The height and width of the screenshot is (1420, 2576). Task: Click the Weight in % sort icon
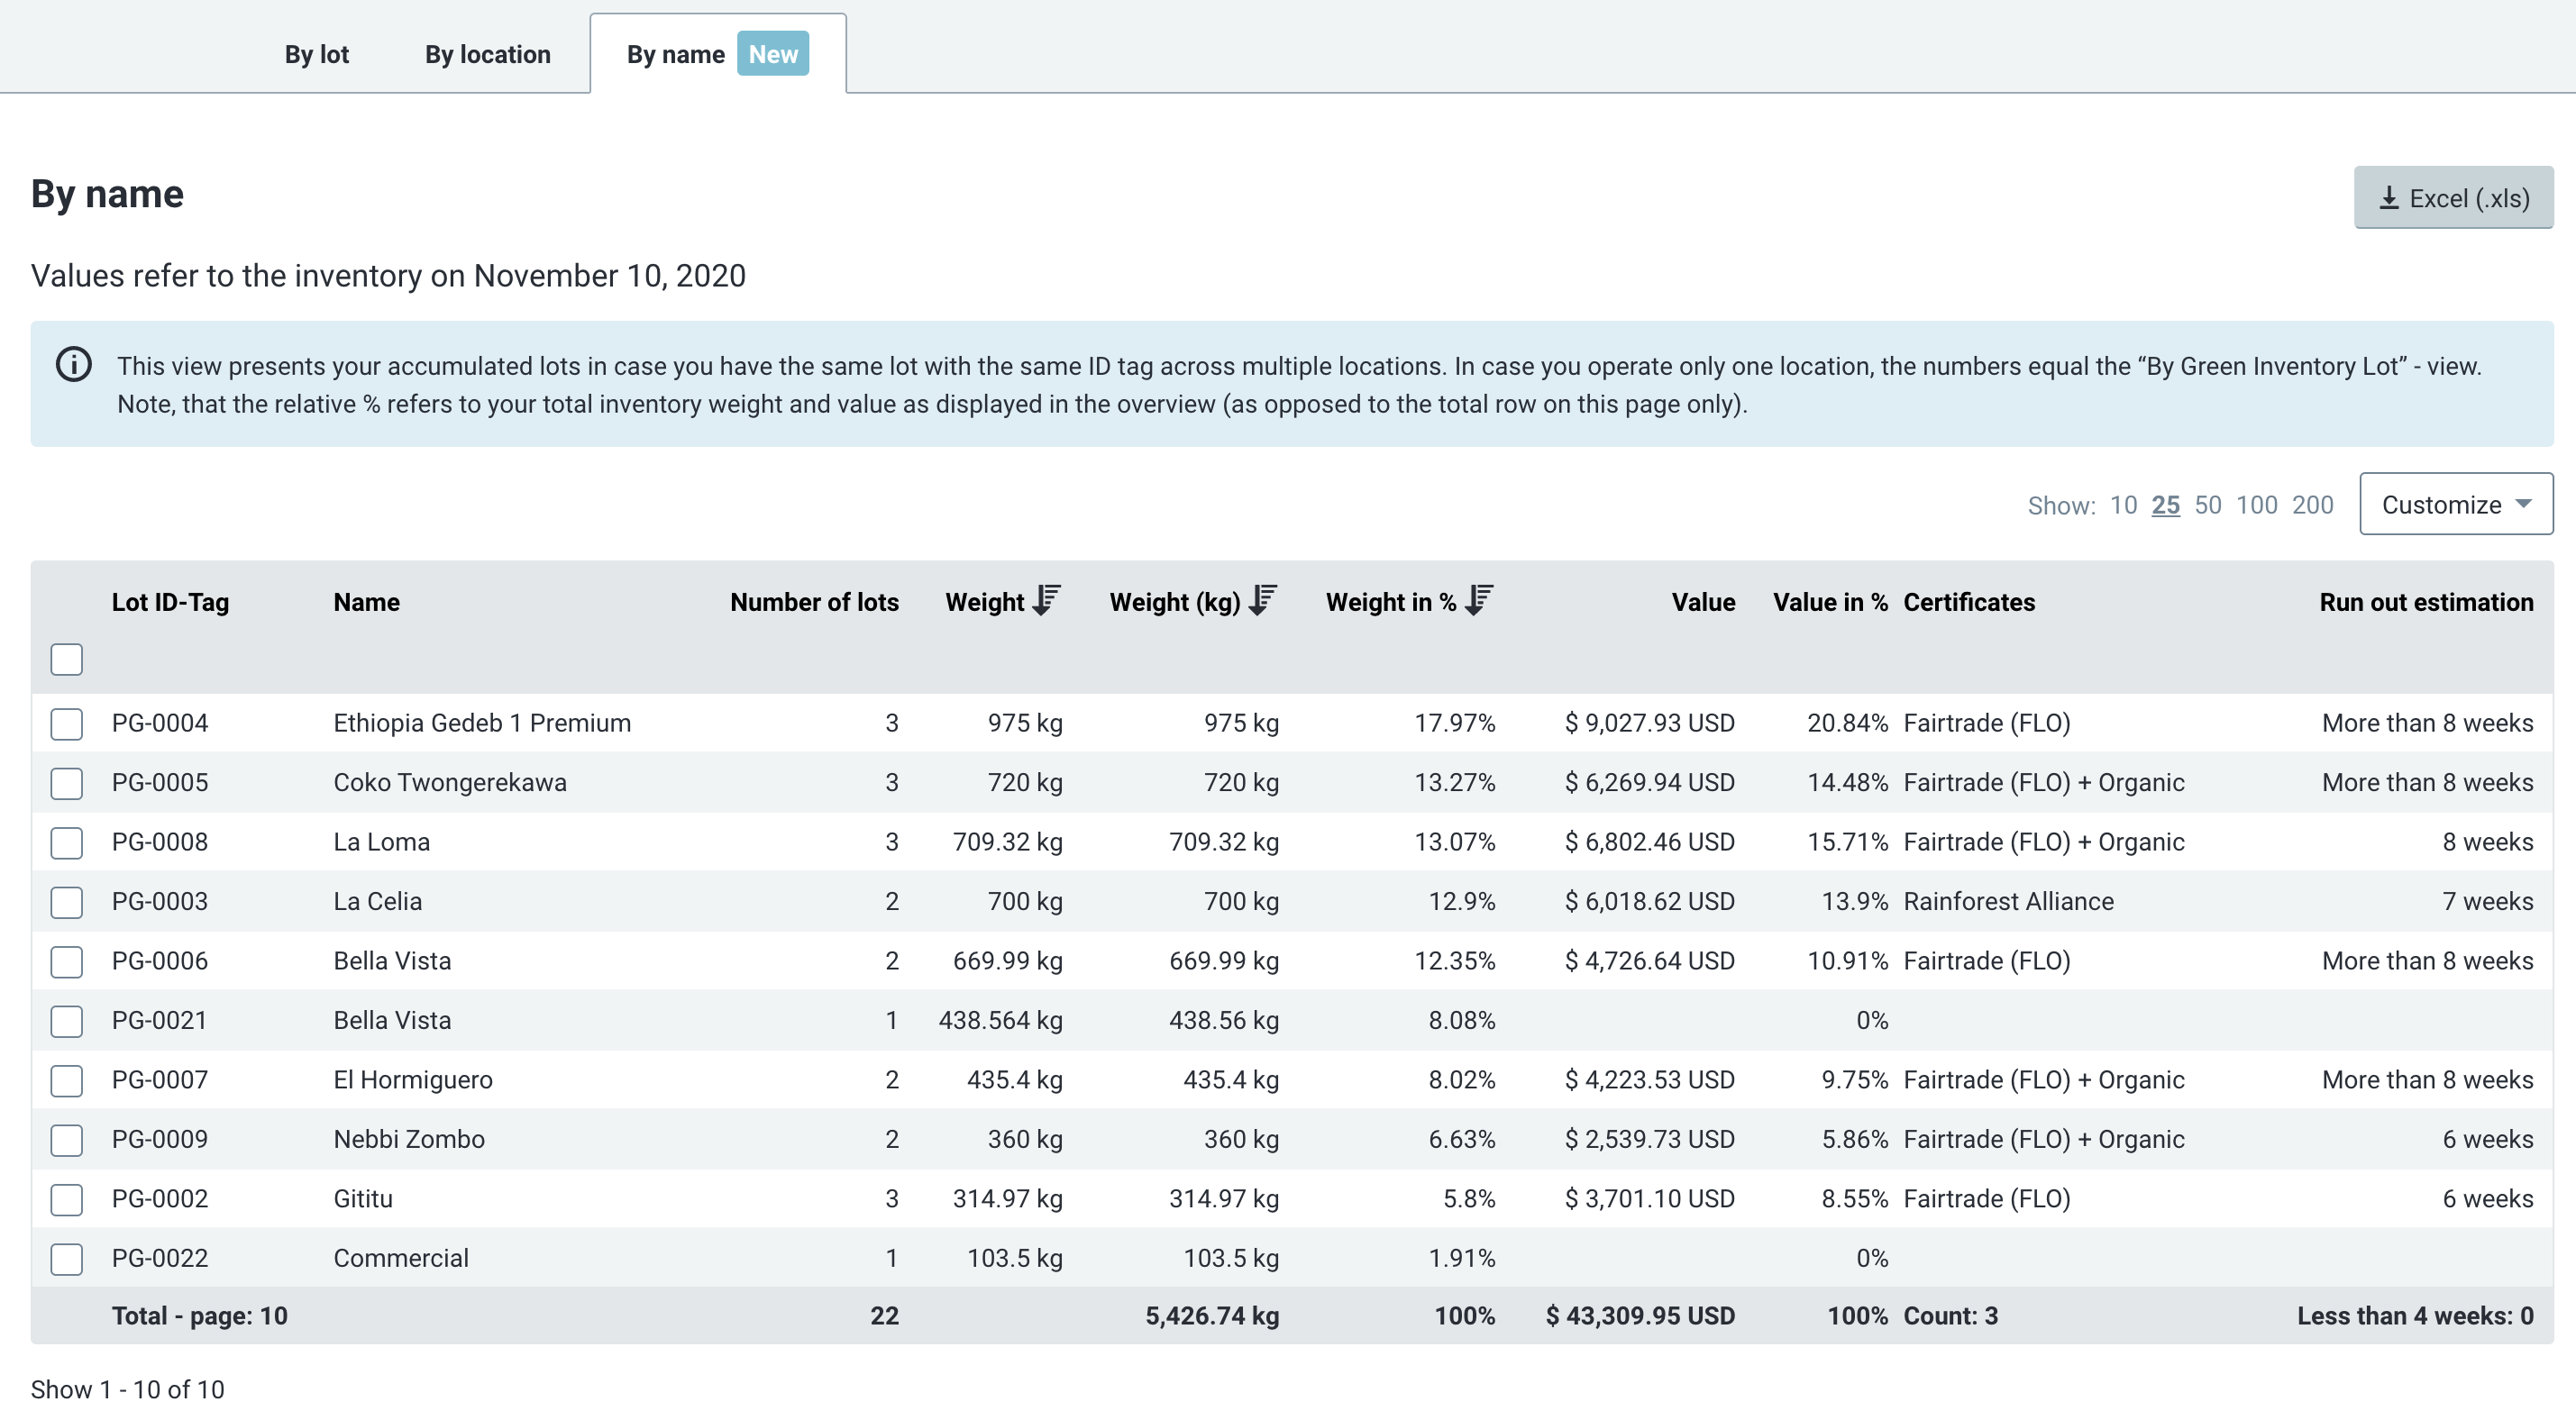click(1479, 600)
